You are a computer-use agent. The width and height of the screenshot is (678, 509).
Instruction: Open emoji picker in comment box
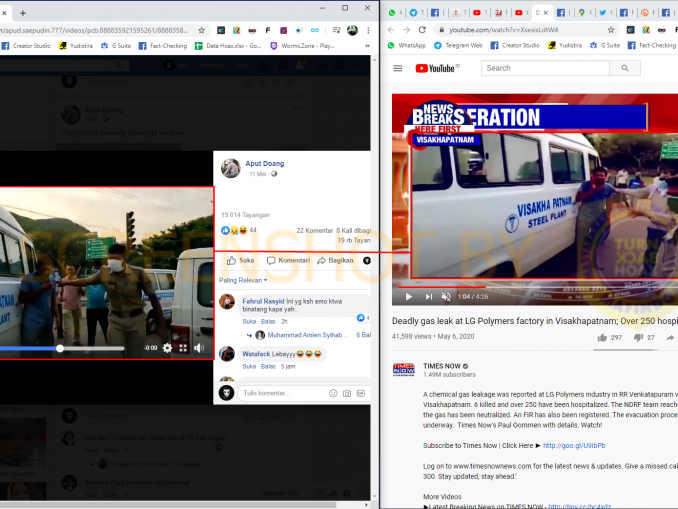333,393
